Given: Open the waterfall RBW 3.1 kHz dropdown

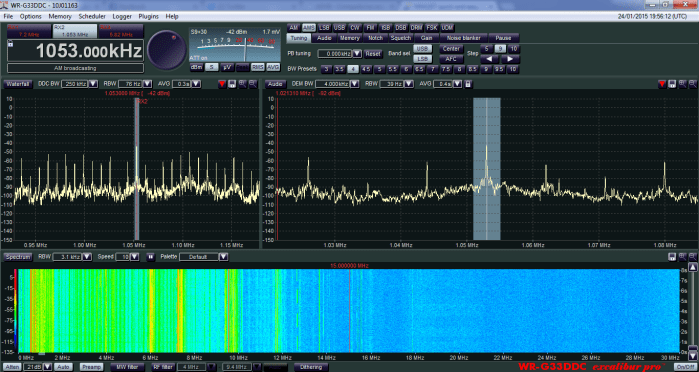Looking at the screenshot, I should (x=87, y=257).
